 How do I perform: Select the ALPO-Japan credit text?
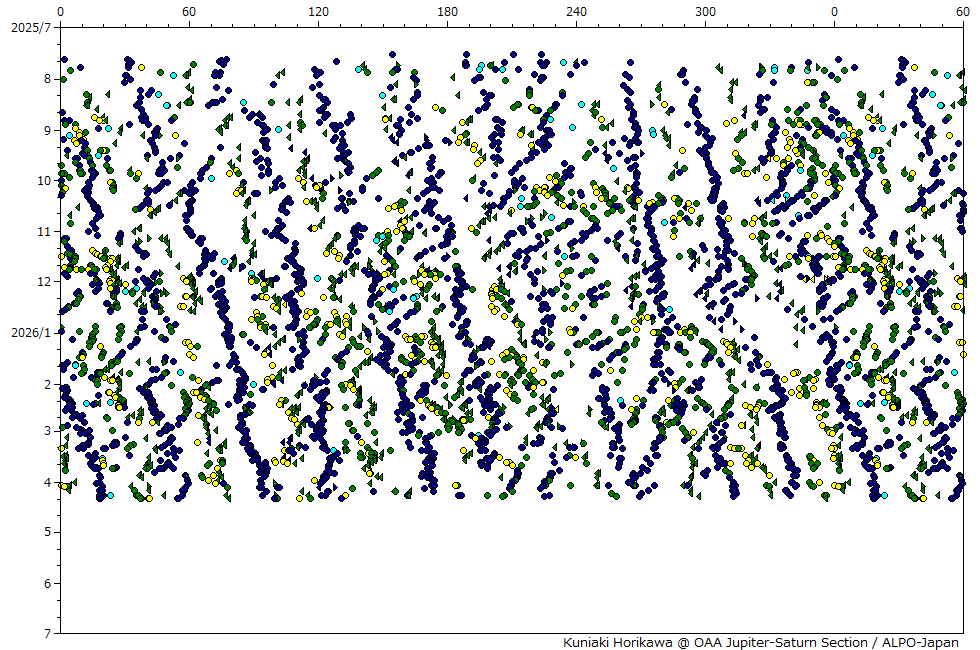coord(920,642)
